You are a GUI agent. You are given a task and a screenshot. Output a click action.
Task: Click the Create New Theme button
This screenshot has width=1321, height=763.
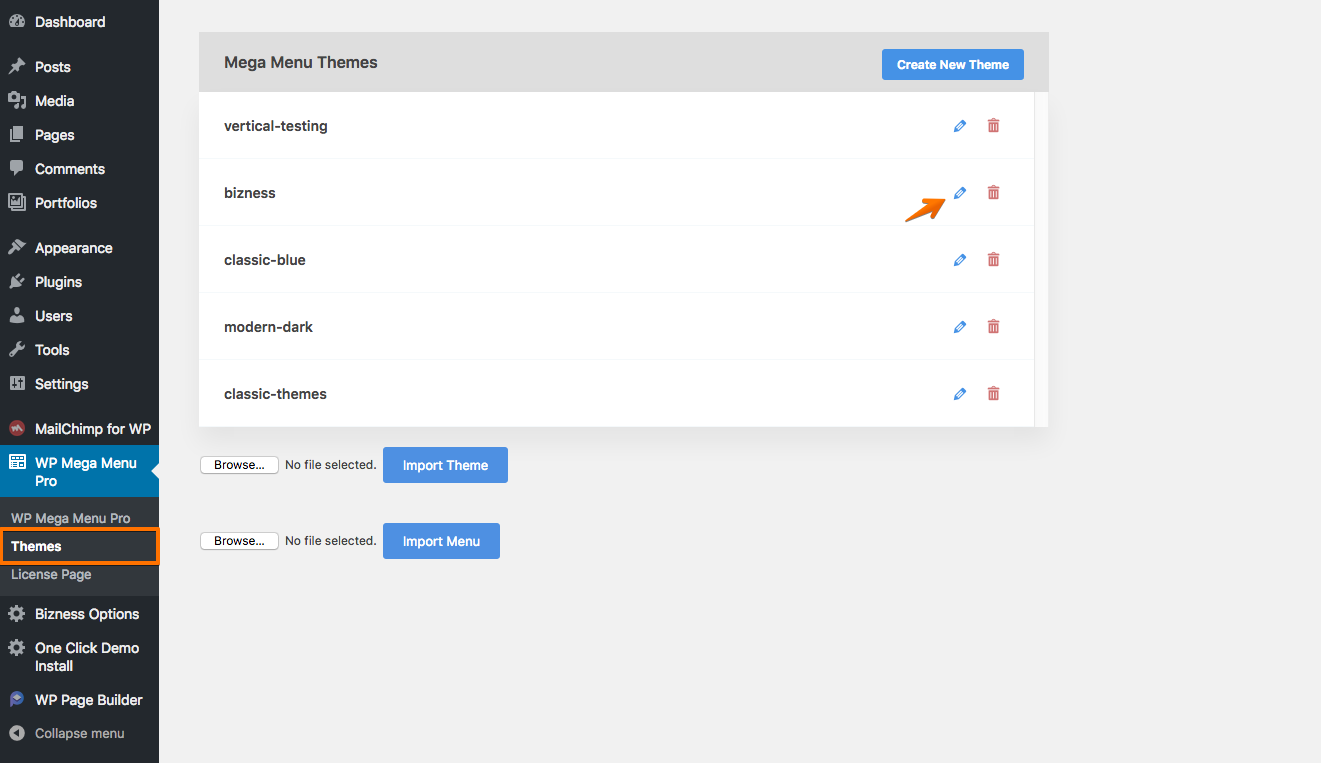pyautogui.click(x=952, y=64)
